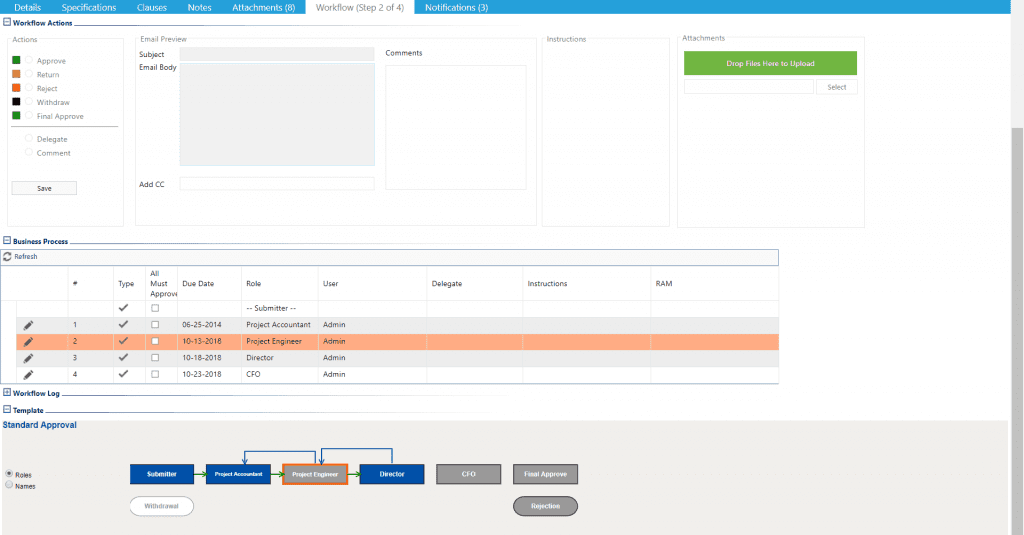Click the CFO template node
The height and width of the screenshot is (535, 1024).
tap(468, 474)
